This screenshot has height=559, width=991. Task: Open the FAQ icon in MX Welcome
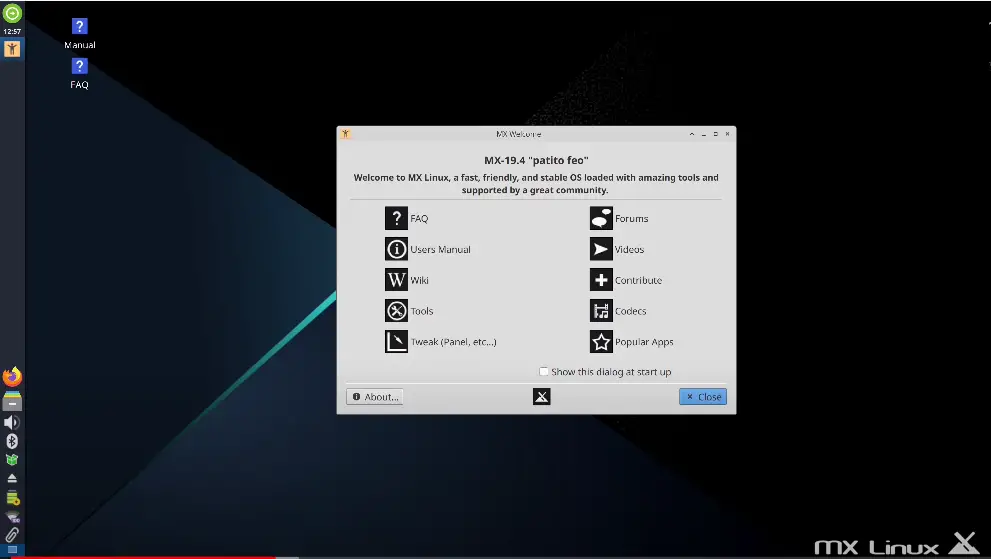[396, 218]
